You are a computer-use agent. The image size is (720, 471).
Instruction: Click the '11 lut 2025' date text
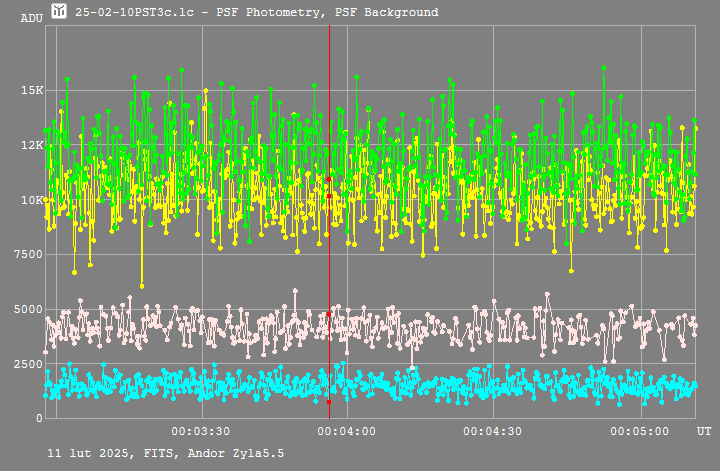(x=89, y=454)
